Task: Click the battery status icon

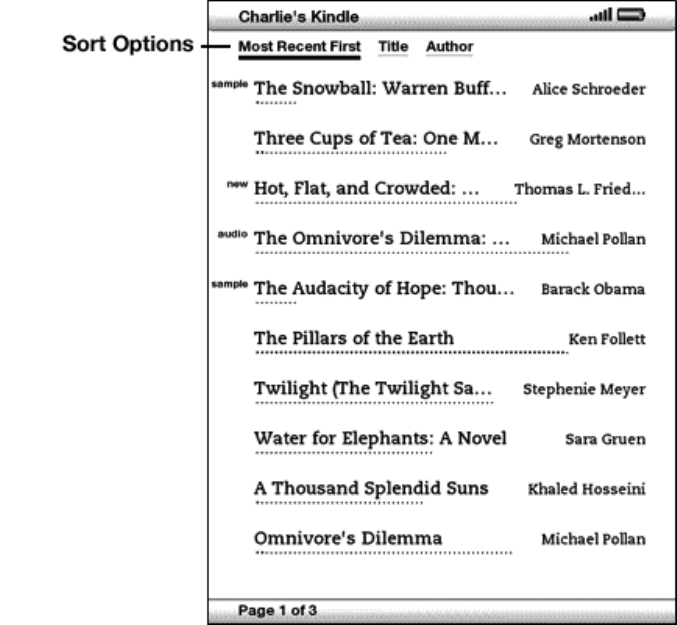Action: point(633,15)
